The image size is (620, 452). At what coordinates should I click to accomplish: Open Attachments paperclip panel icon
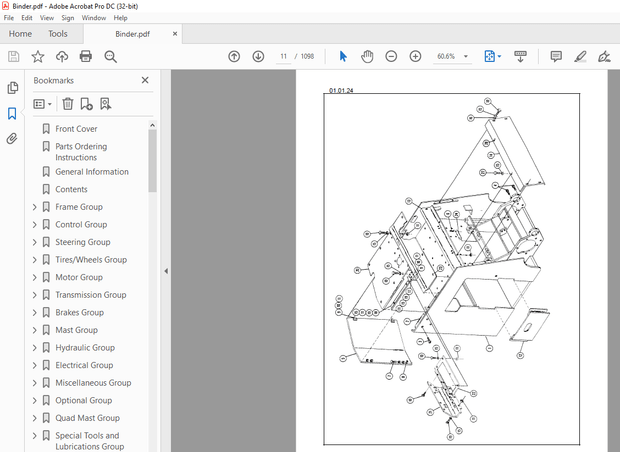12,139
